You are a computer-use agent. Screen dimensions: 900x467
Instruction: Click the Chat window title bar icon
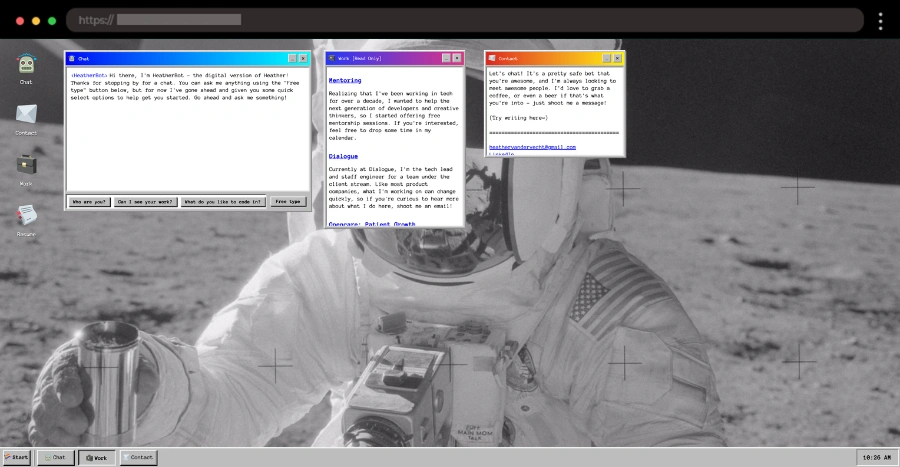(x=72, y=59)
